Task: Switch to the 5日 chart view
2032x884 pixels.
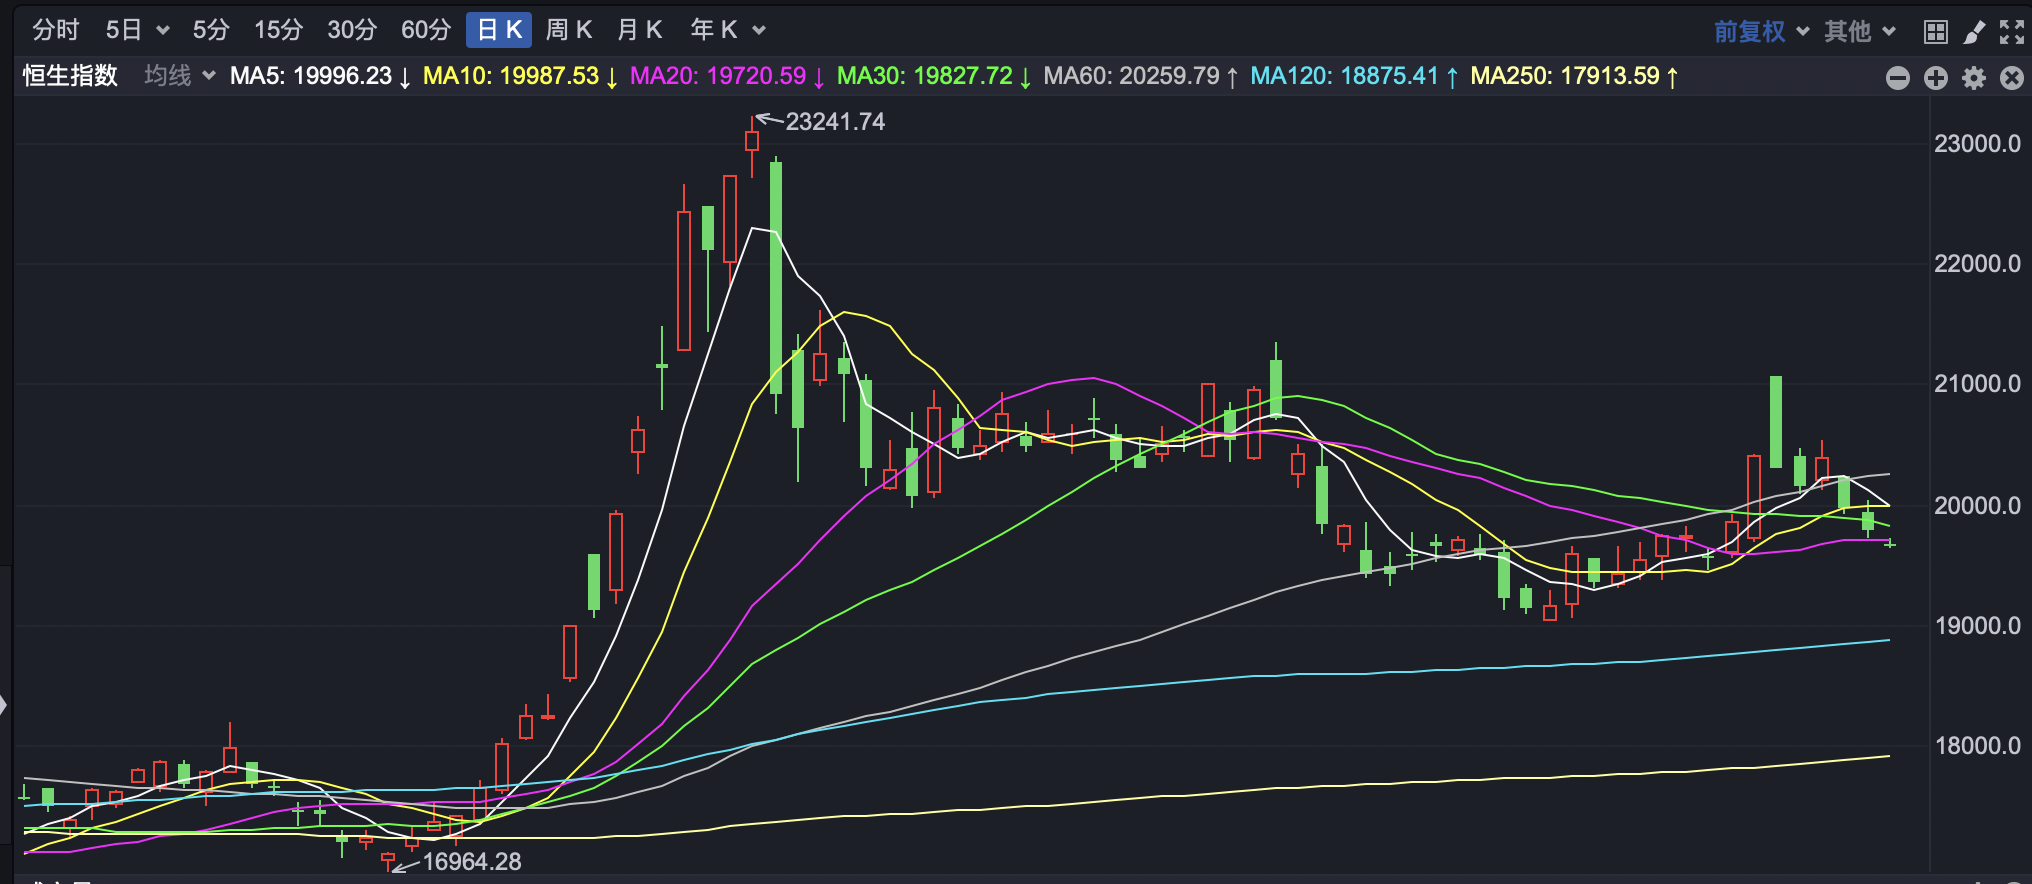Action: tap(124, 30)
